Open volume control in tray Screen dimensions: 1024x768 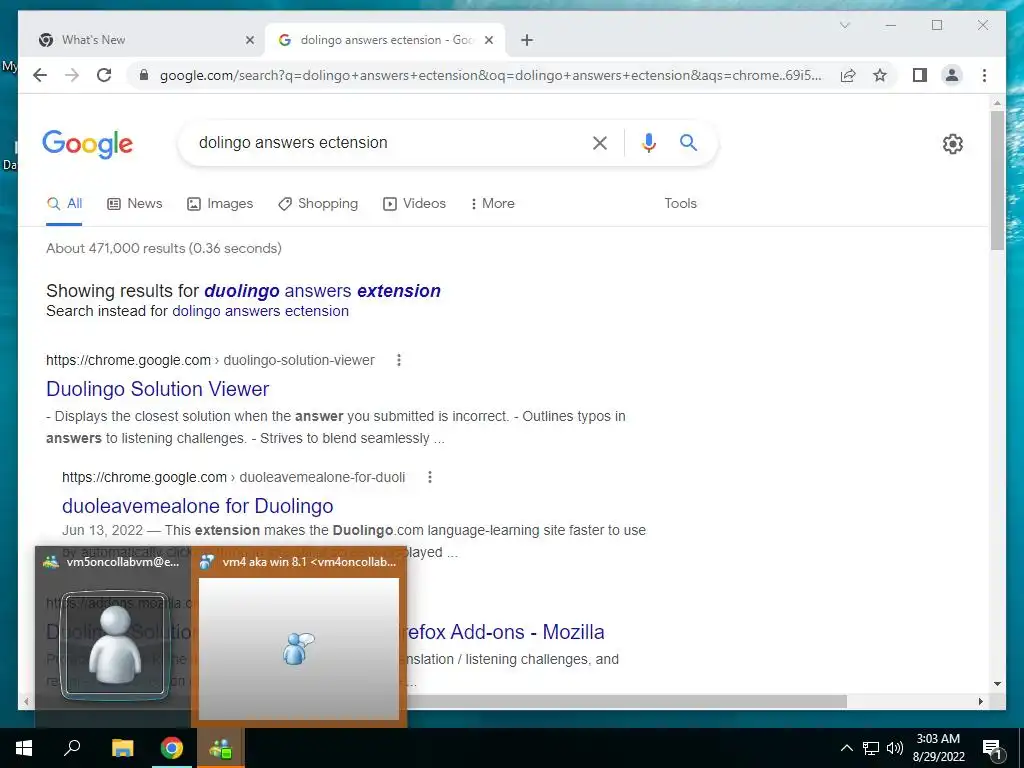895,748
